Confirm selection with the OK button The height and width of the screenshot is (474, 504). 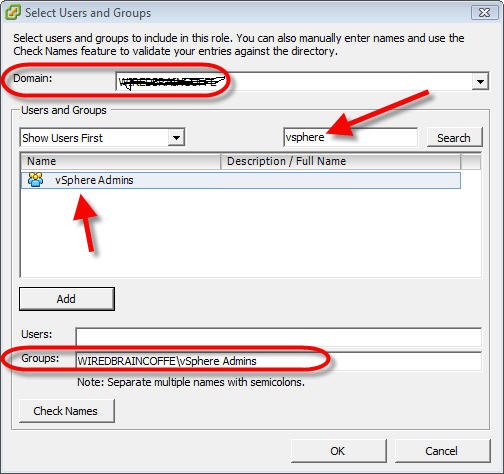point(339,451)
